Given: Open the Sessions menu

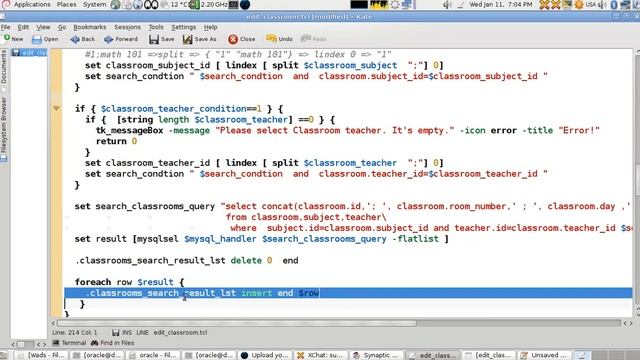Looking at the screenshot, I should (127, 27).
